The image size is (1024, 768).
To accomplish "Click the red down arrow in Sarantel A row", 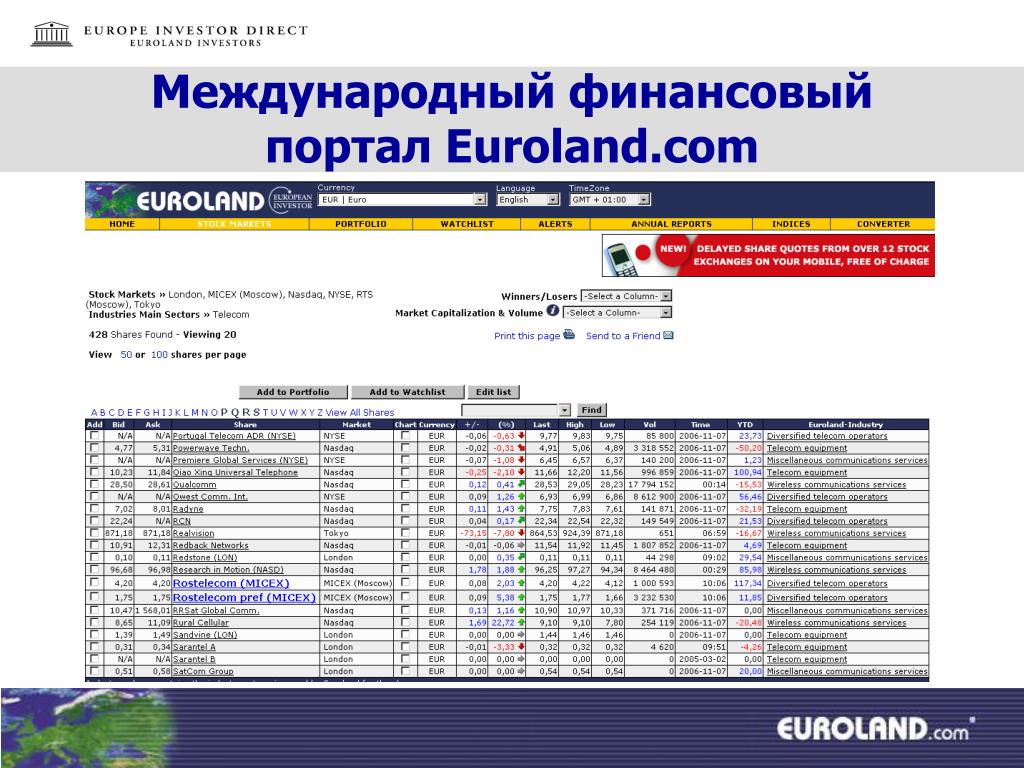I will [x=520, y=647].
